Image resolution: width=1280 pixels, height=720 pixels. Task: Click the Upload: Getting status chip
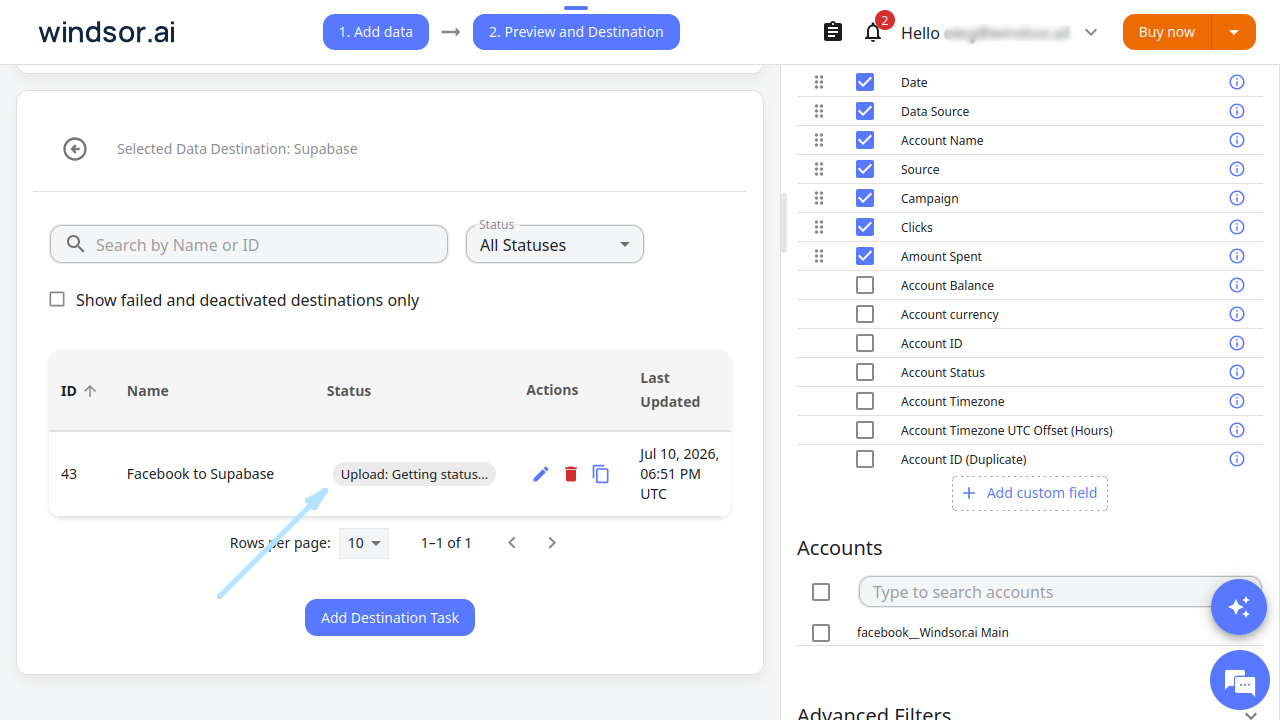click(x=414, y=474)
